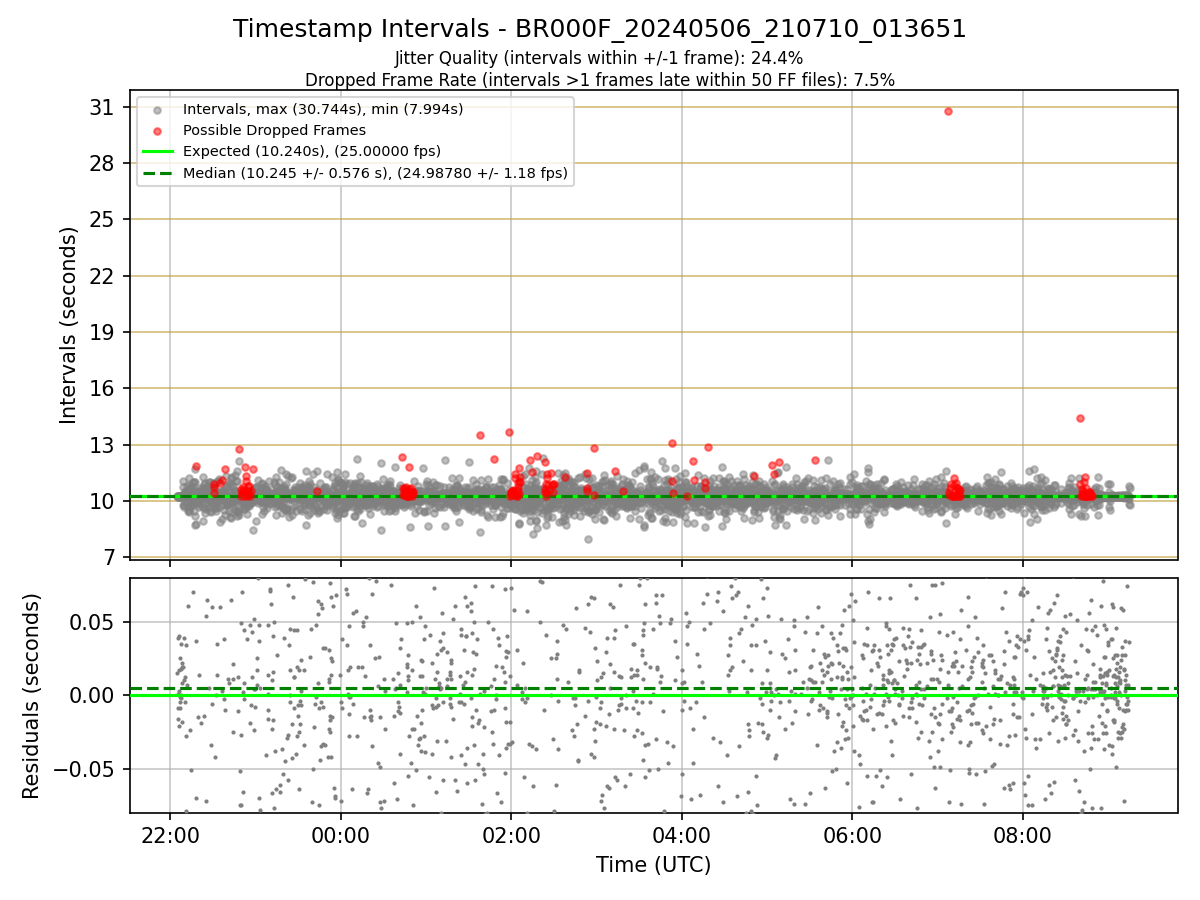This screenshot has height=900, width=1200.
Task: Click the "Residuals (seconds)" y-axis label
Action: (32, 696)
